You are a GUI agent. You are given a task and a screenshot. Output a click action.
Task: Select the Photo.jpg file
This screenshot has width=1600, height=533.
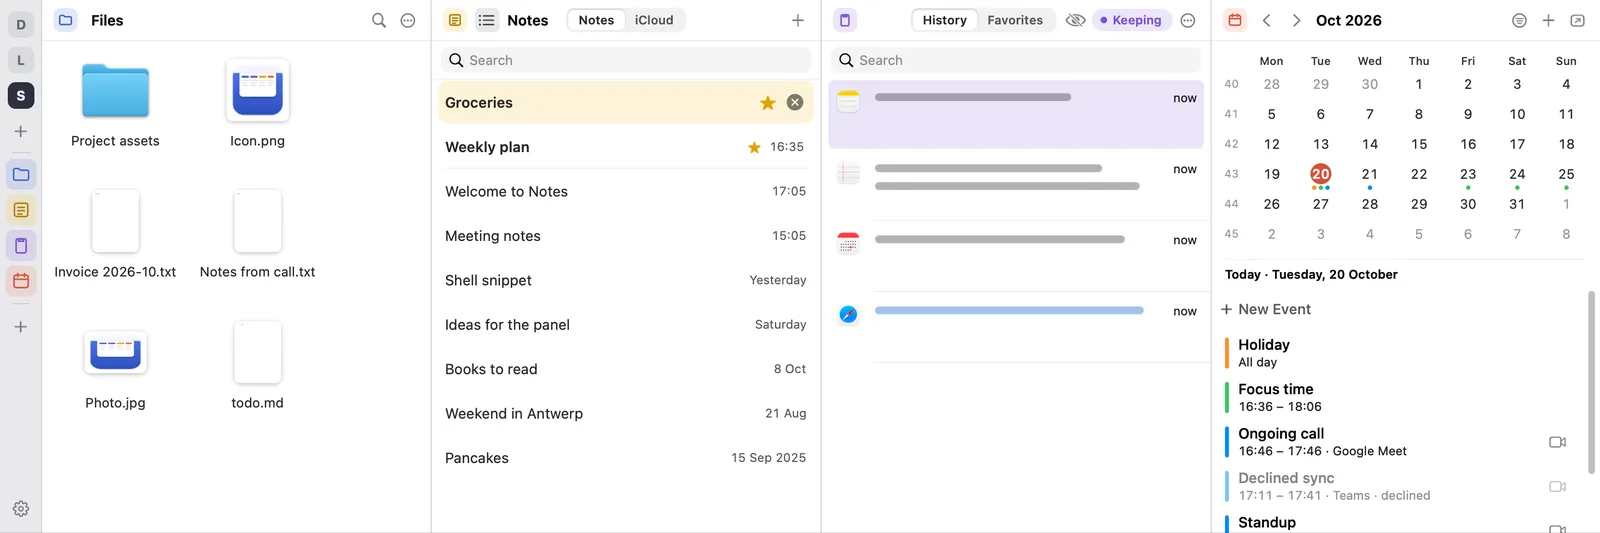(115, 366)
